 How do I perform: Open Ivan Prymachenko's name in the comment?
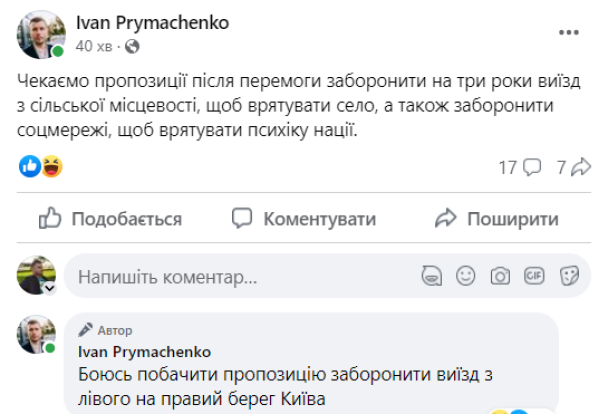click(129, 352)
